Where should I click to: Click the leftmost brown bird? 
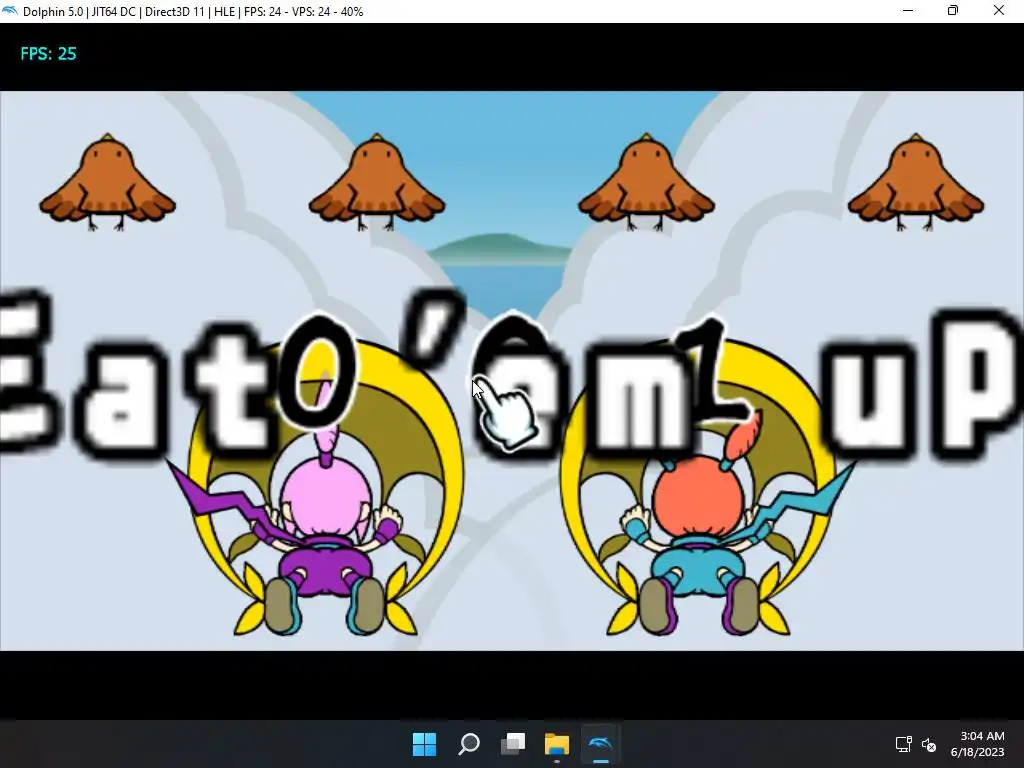(107, 182)
